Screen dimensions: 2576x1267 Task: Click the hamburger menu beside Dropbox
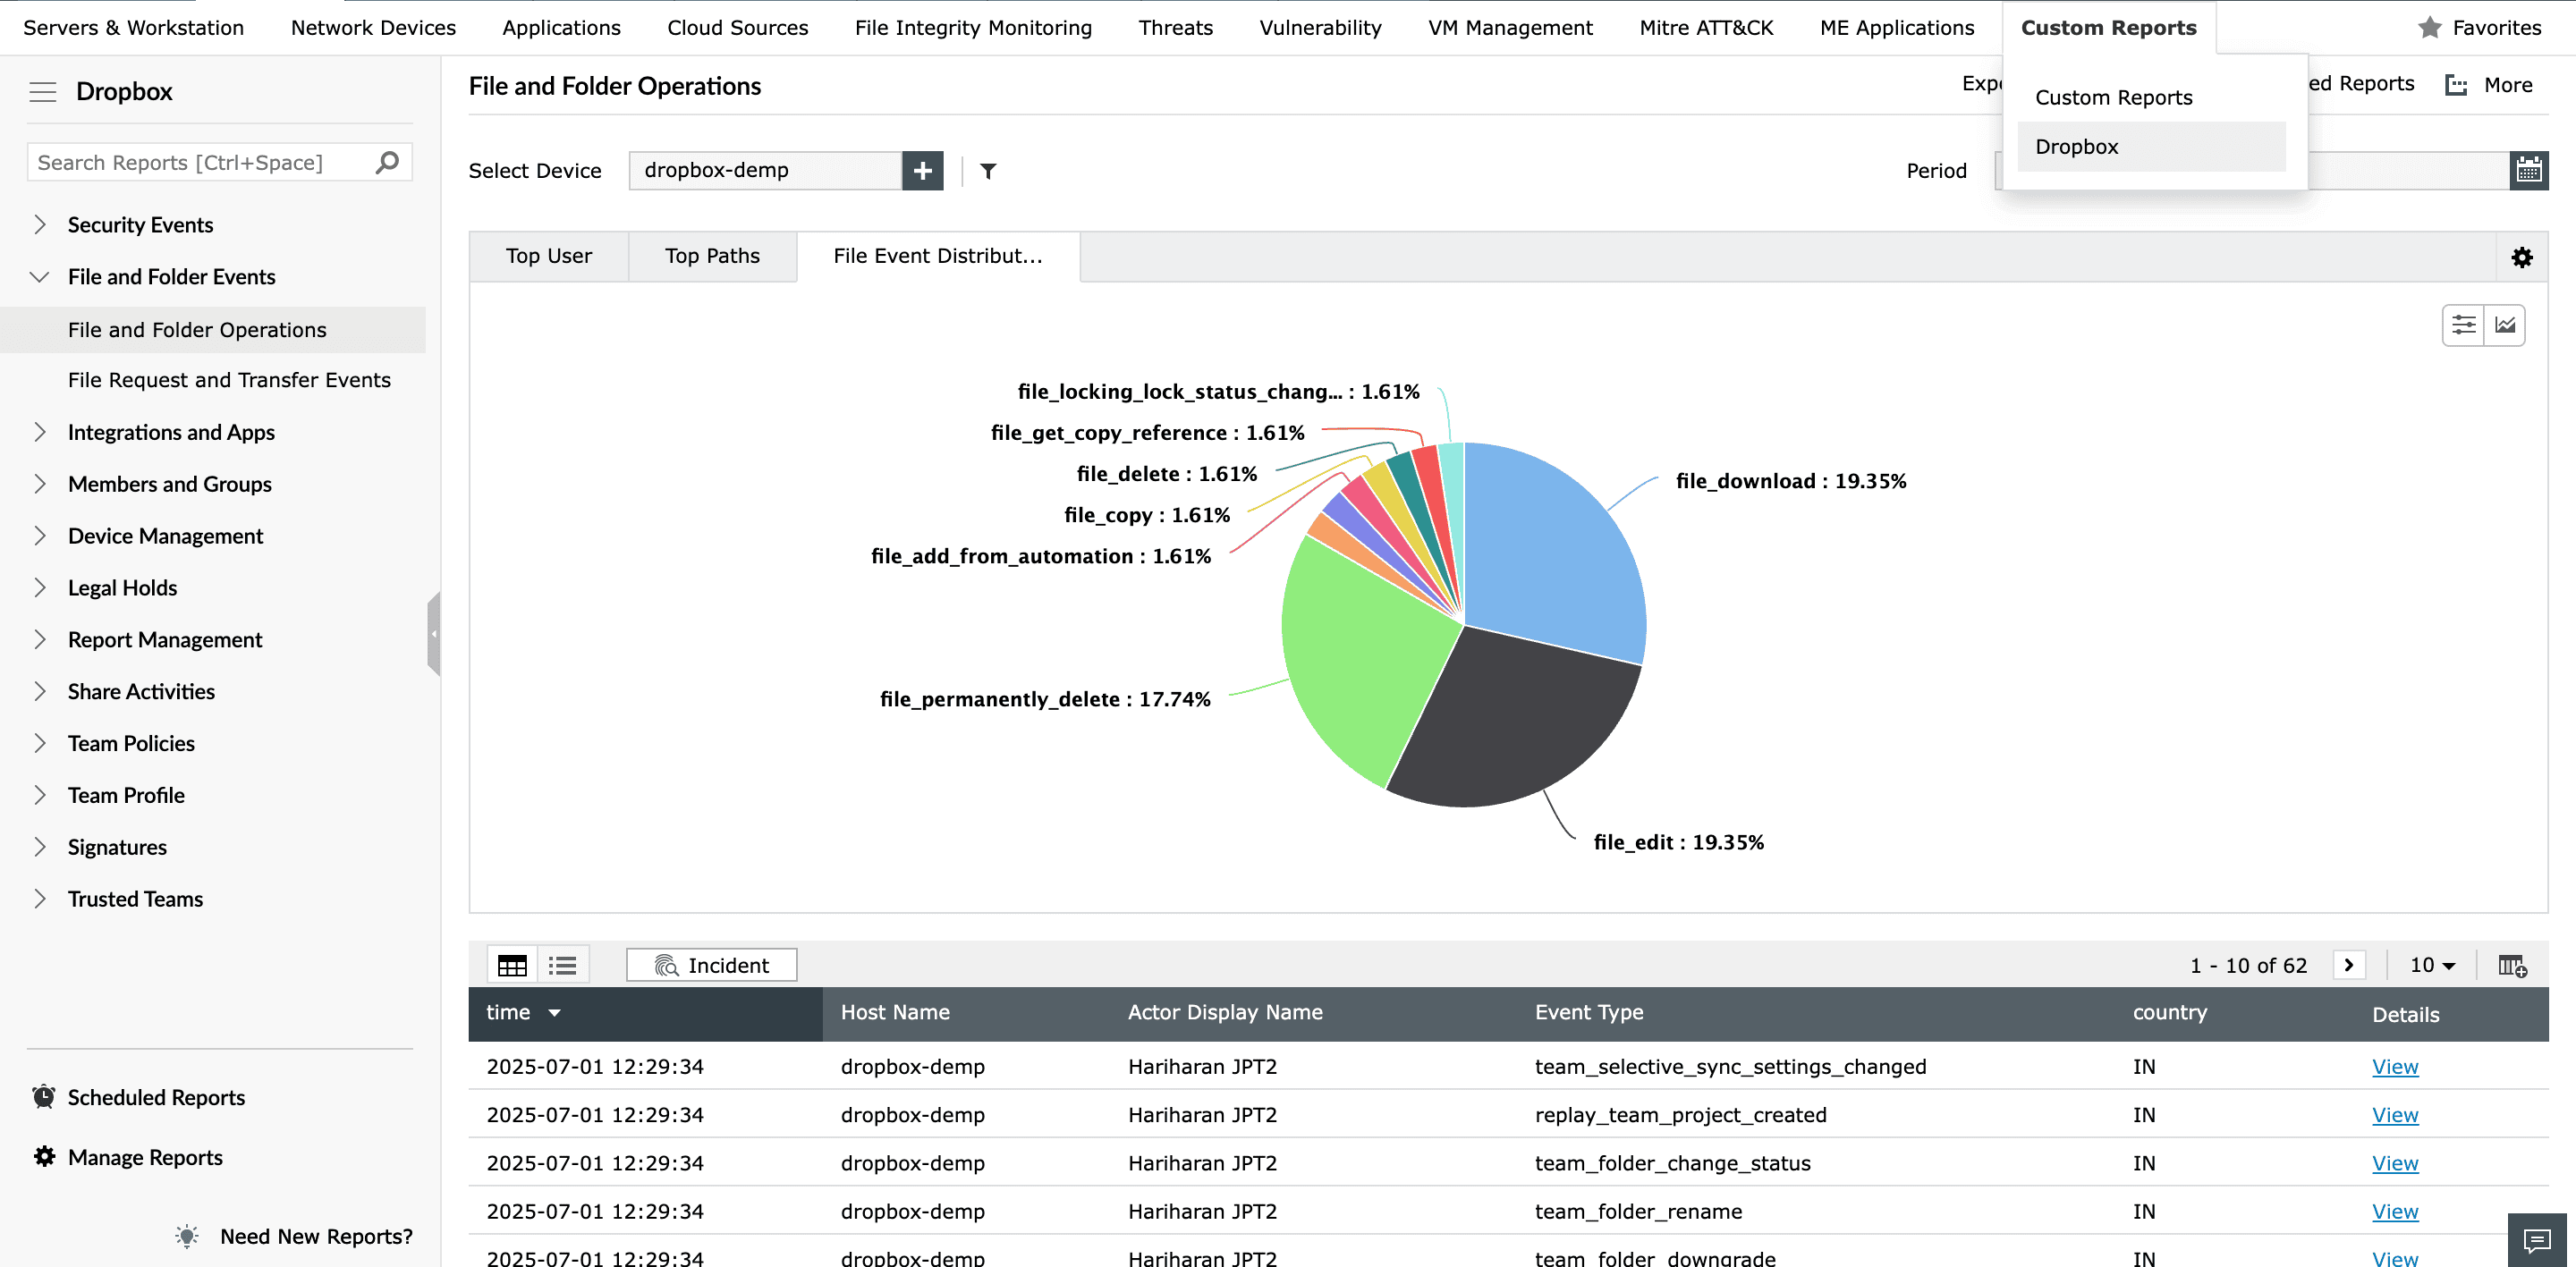42,92
